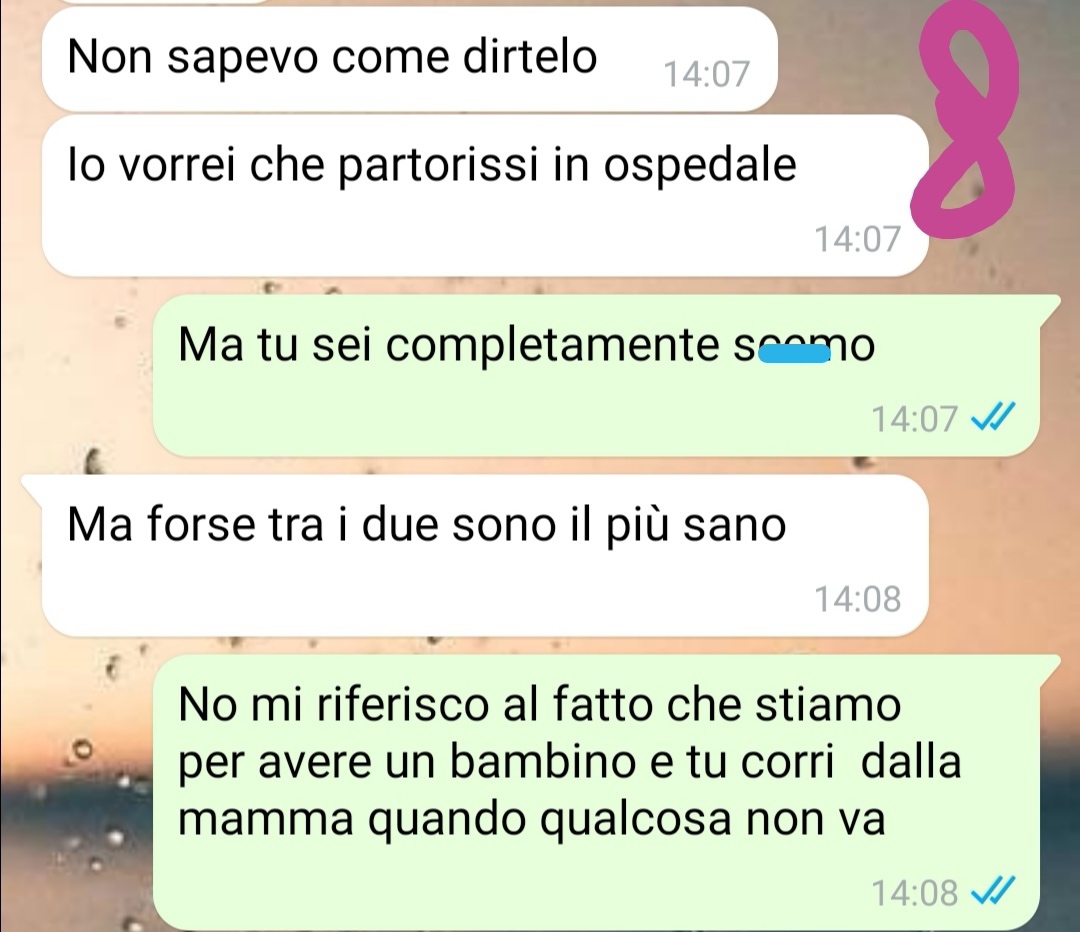
Task: Click the word 'bambino' in the last message
Action: pos(543,762)
